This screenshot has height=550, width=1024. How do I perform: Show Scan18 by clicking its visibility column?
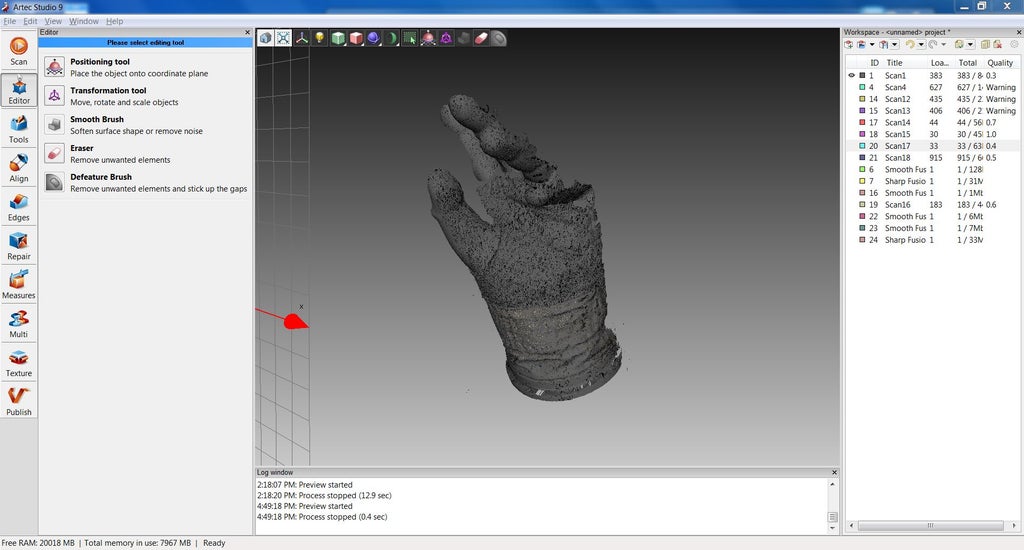[852, 158]
